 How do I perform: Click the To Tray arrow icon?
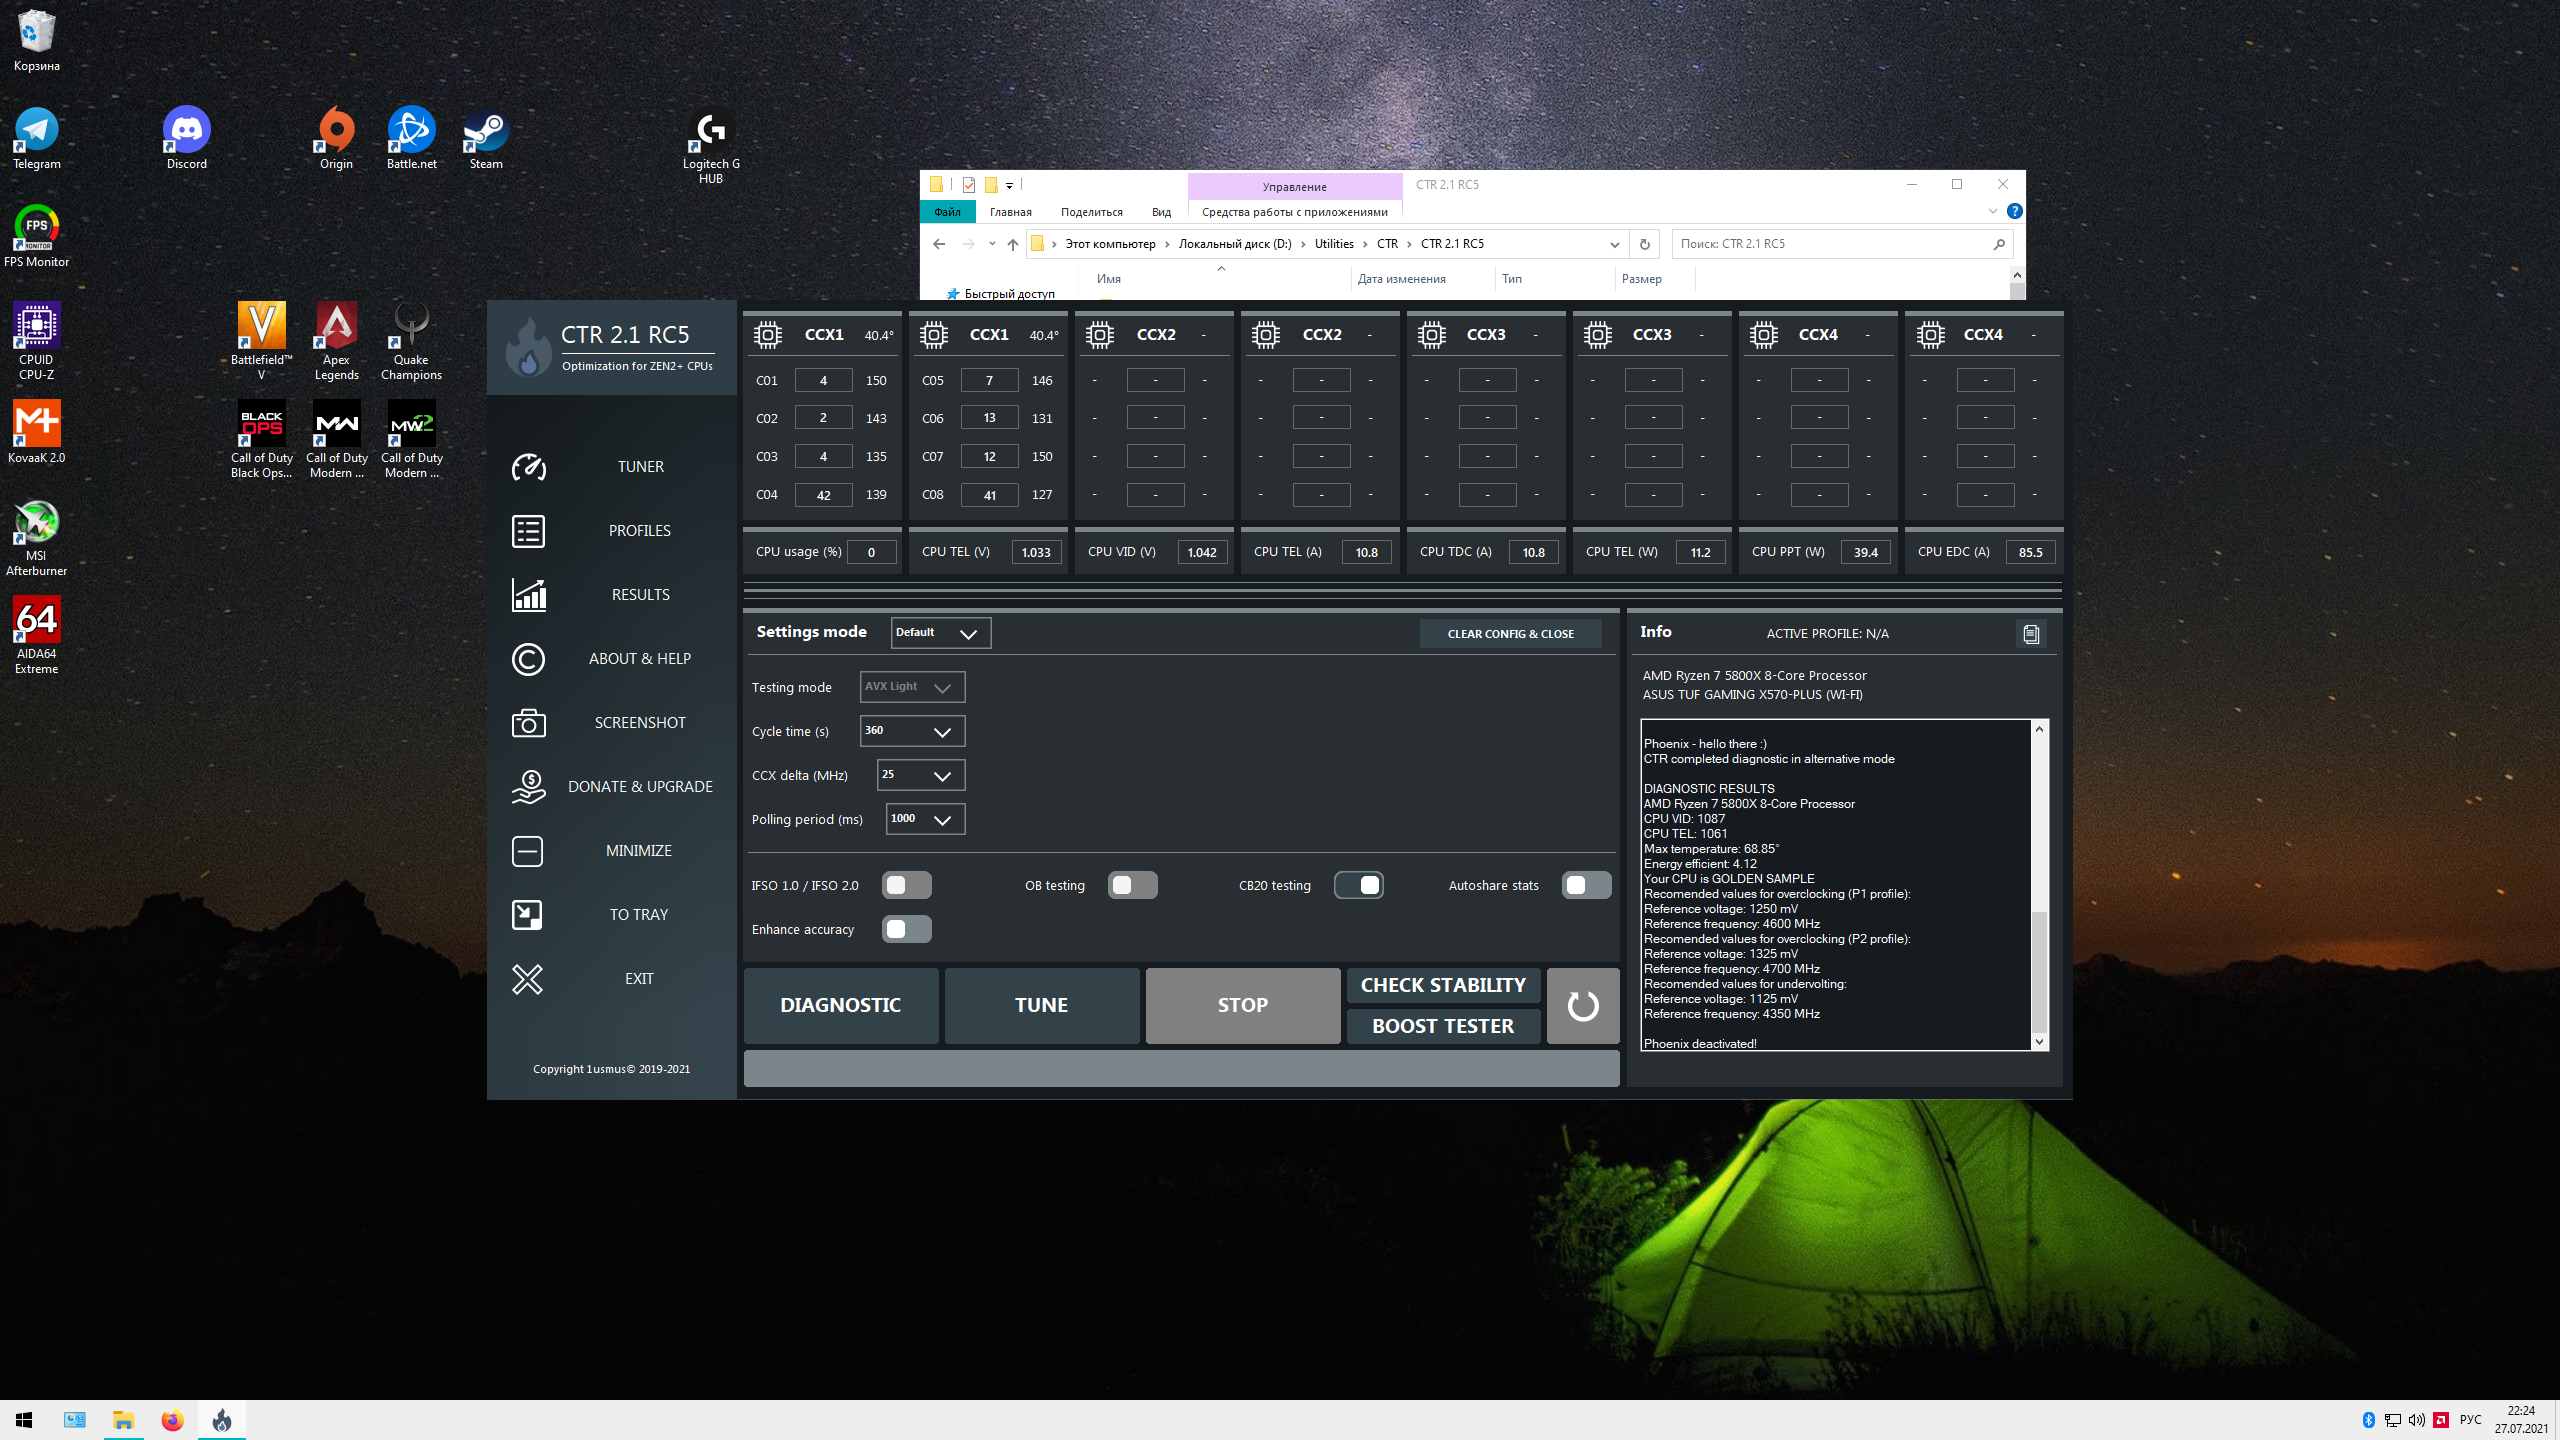point(528,915)
